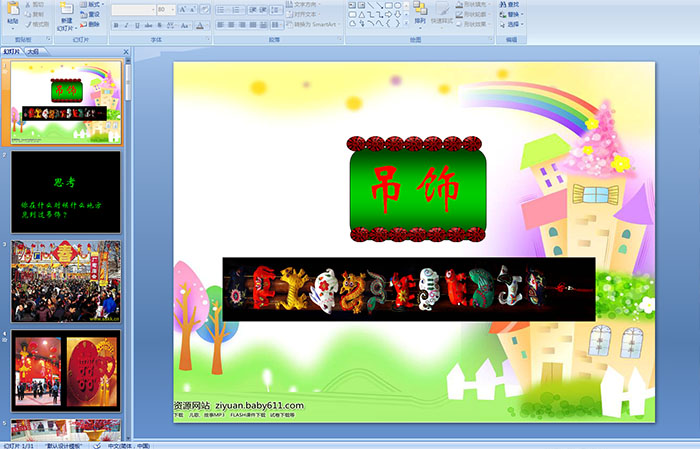Open the Change Case (Aa) menu

[185, 25]
